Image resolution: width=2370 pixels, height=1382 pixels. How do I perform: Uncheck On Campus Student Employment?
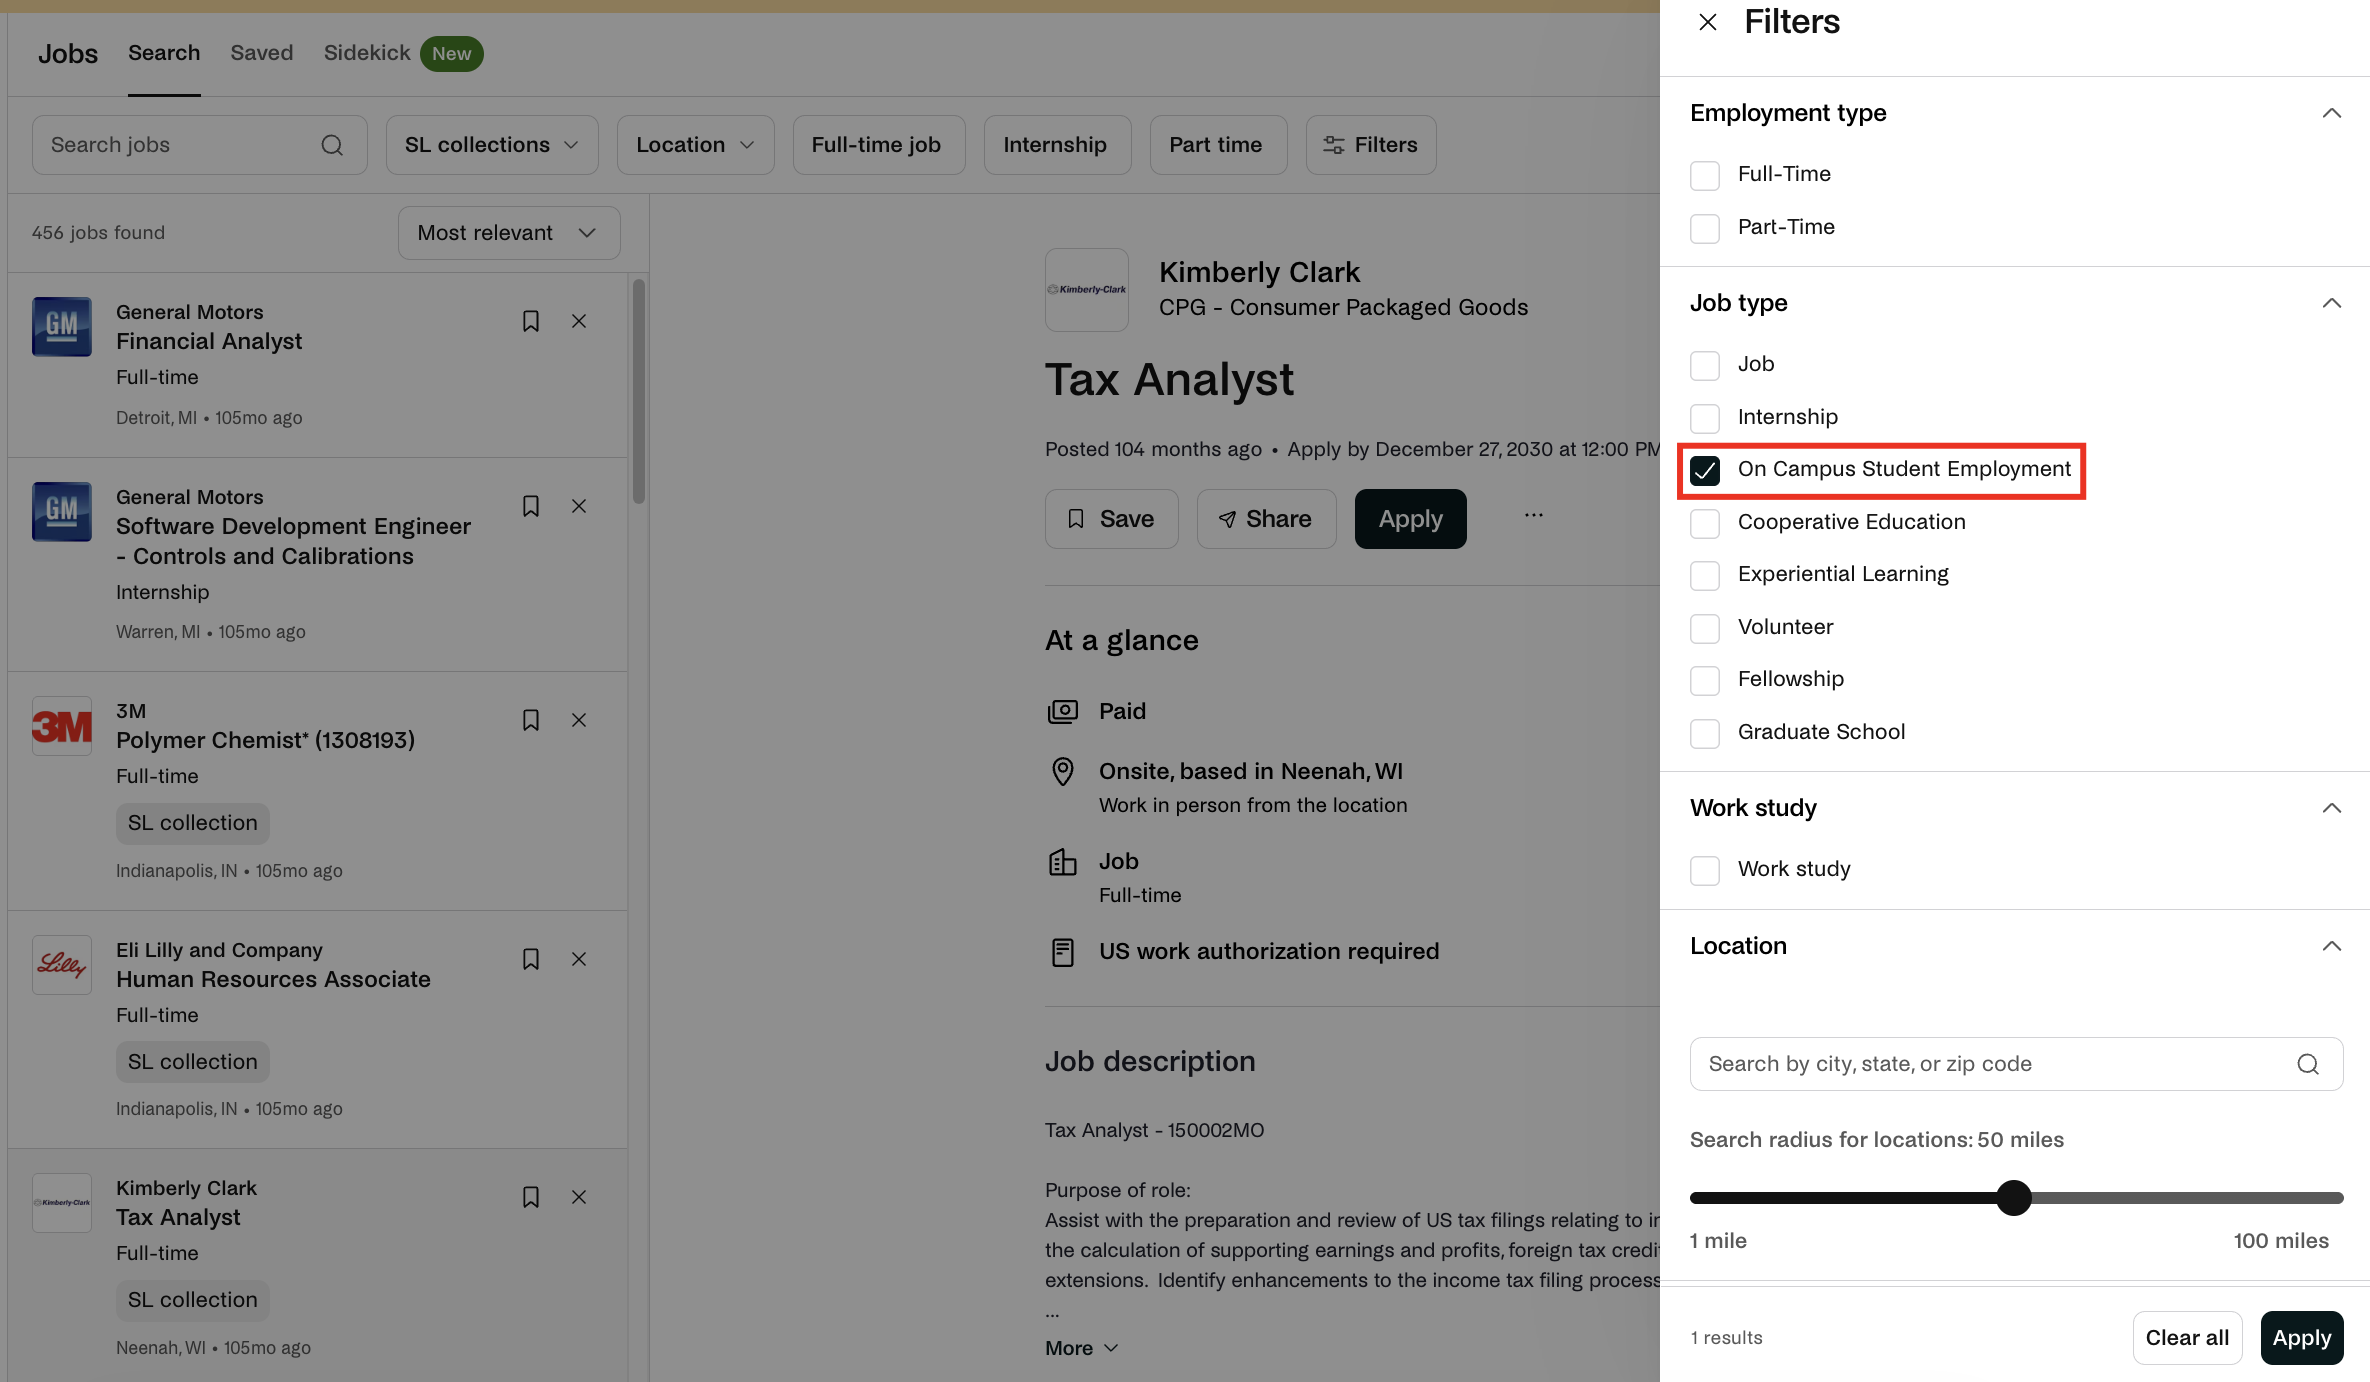[1705, 470]
